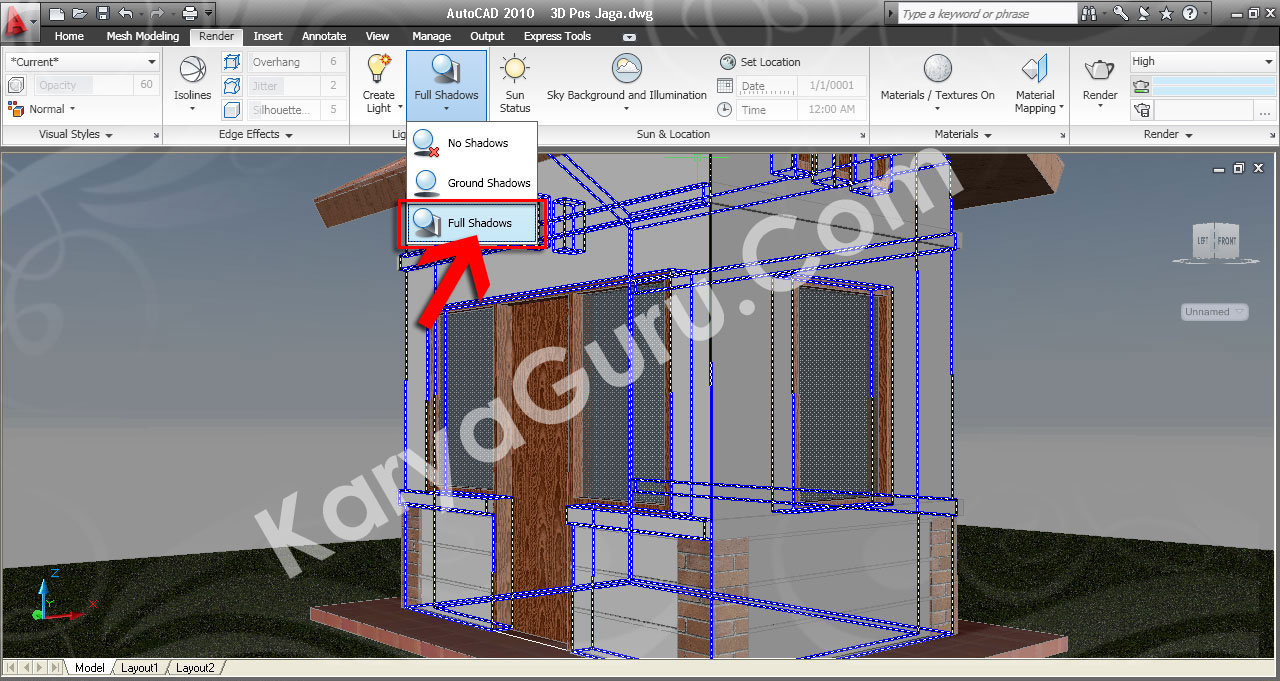Switch to the Mesh Modeling ribbon tab
The width and height of the screenshot is (1280, 681).
(142, 36)
